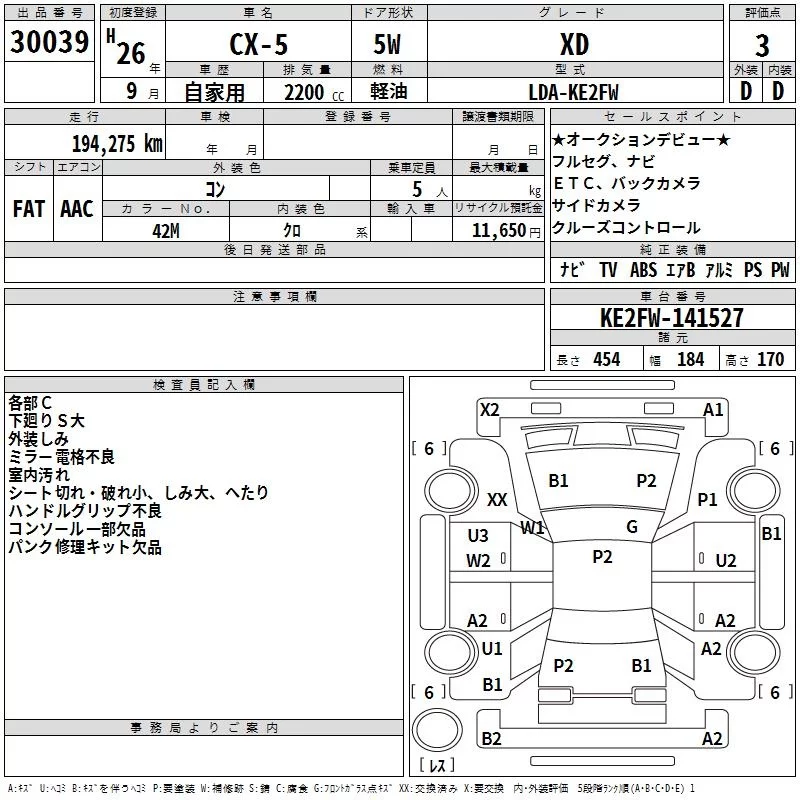Select the grade value XD
The height and width of the screenshot is (800, 800).
tap(574, 44)
